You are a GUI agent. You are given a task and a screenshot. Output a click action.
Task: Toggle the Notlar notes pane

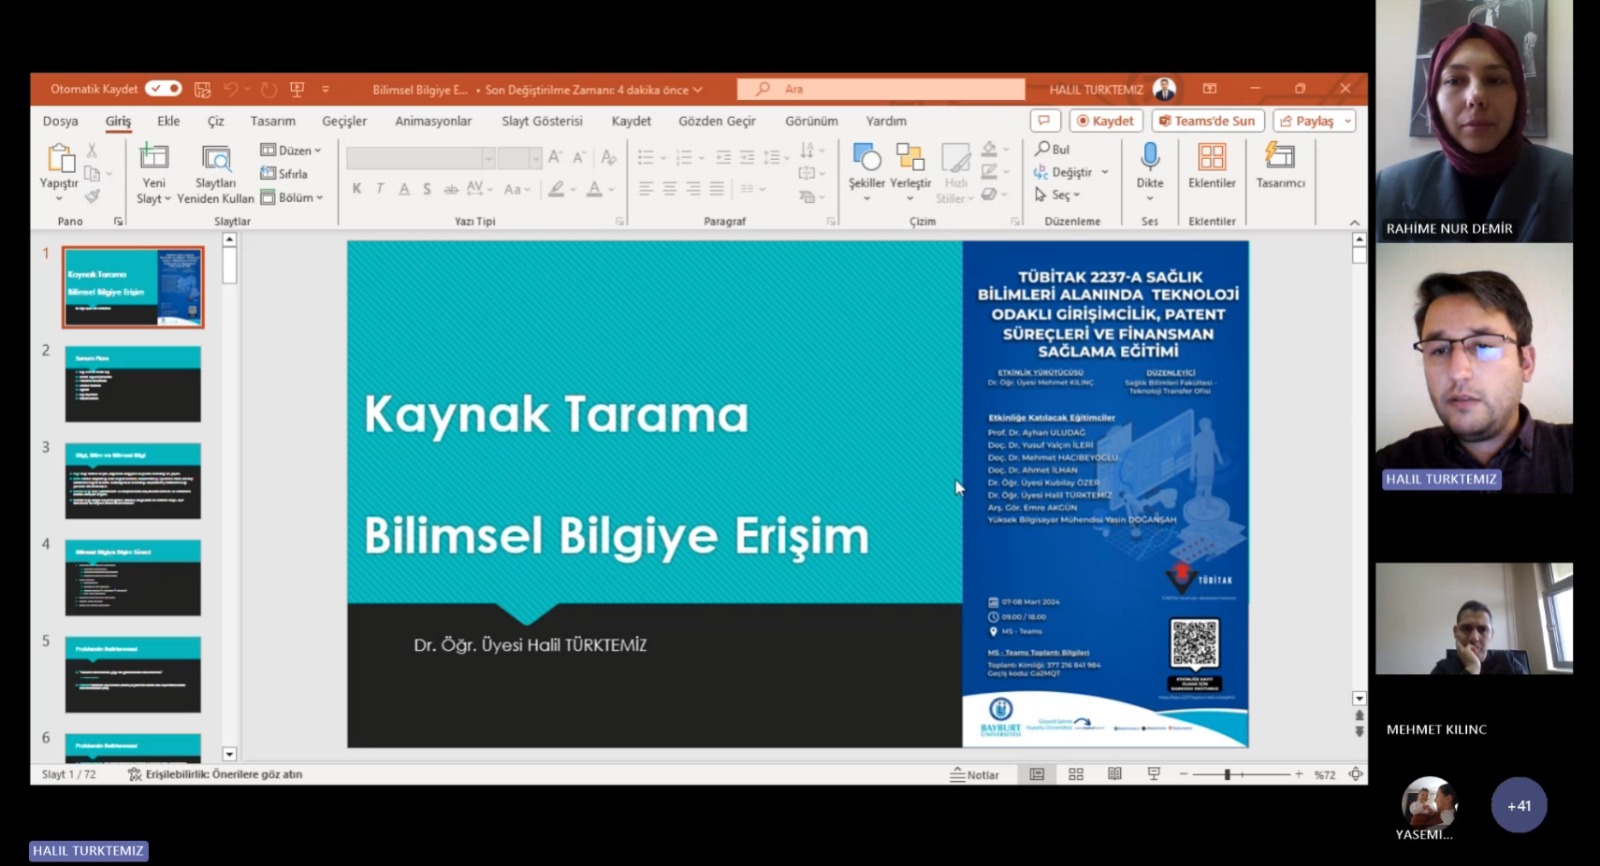click(x=974, y=774)
